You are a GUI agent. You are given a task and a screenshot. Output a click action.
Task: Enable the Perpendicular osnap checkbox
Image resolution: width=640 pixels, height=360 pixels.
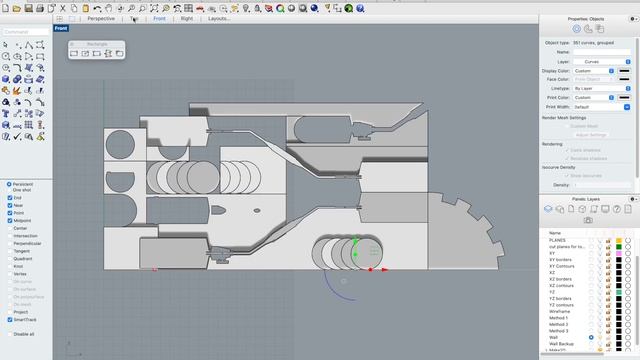tap(10, 243)
